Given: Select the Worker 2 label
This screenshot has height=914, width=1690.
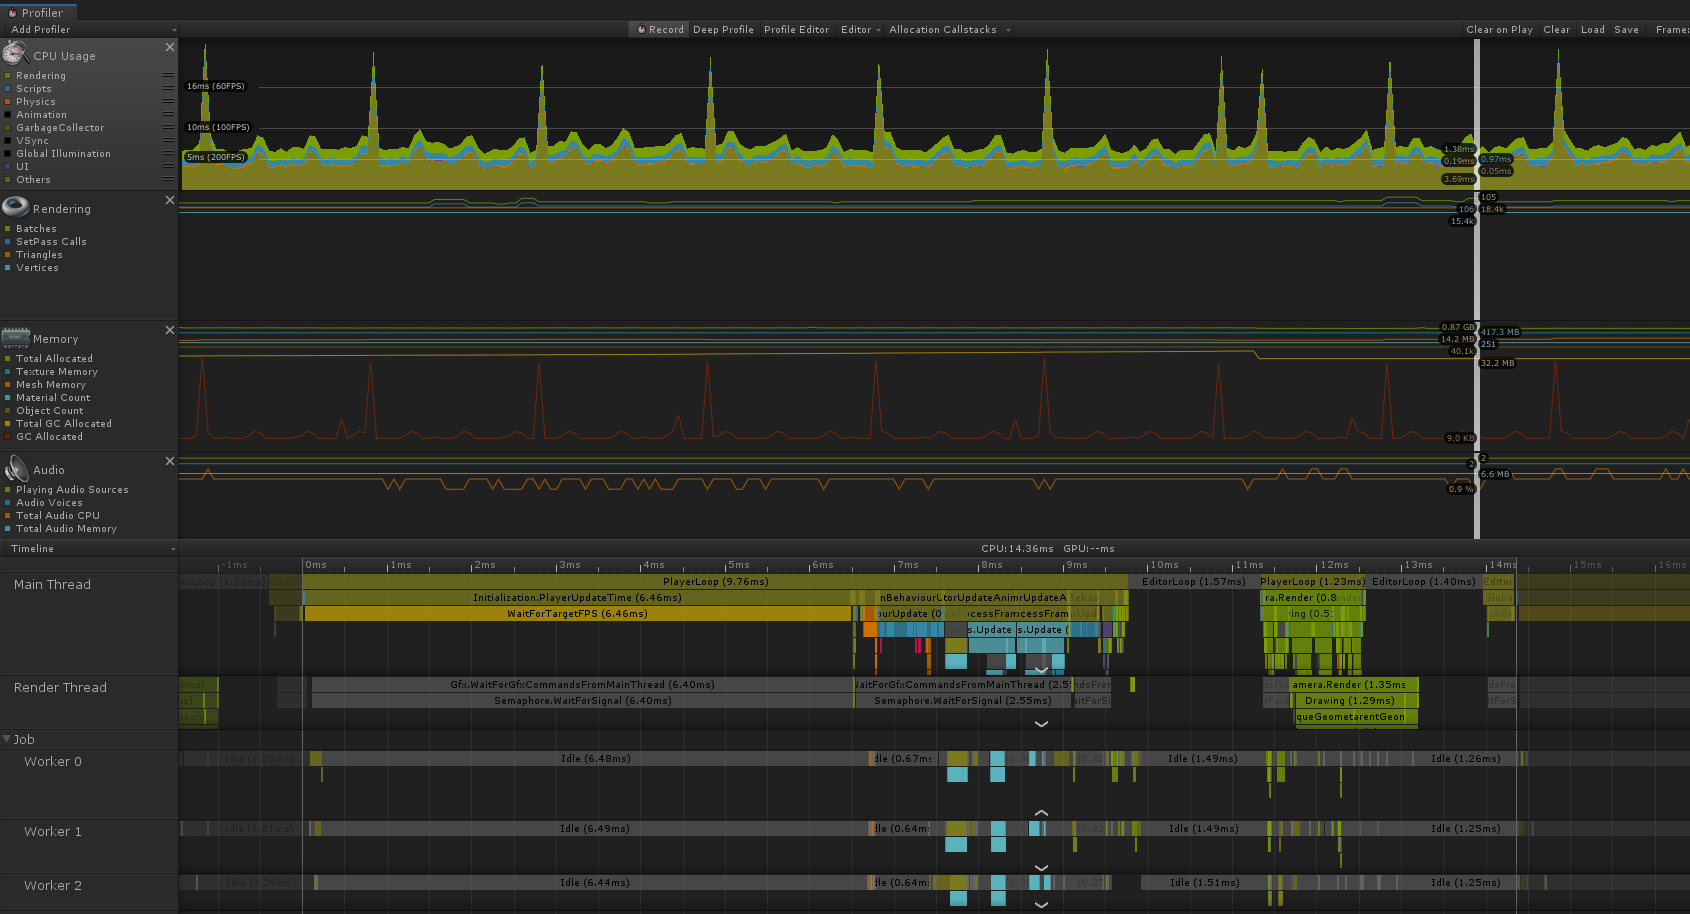Looking at the screenshot, I should (53, 886).
